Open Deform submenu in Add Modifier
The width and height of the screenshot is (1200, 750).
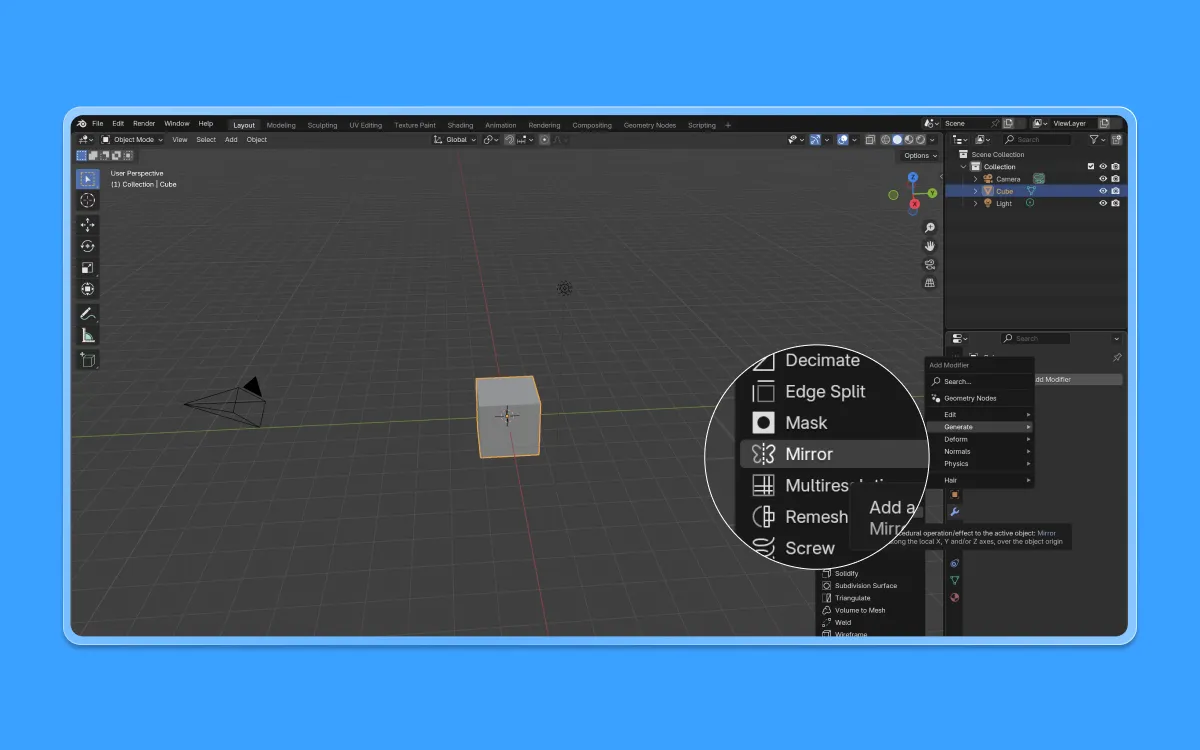980,439
